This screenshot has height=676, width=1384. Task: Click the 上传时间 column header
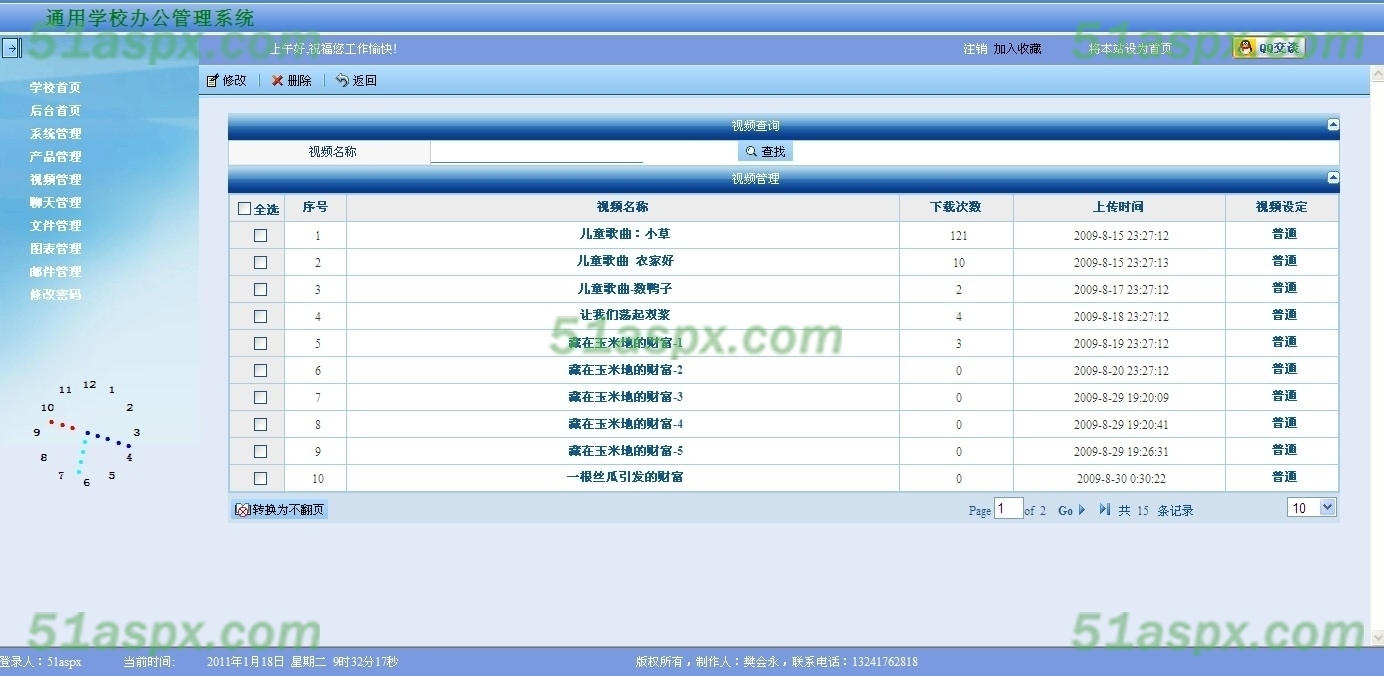point(1118,207)
